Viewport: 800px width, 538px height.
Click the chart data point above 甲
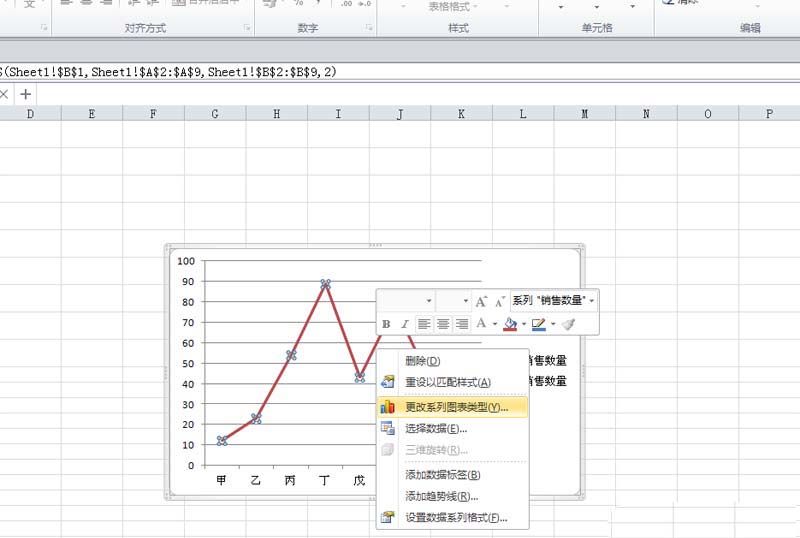point(222,441)
